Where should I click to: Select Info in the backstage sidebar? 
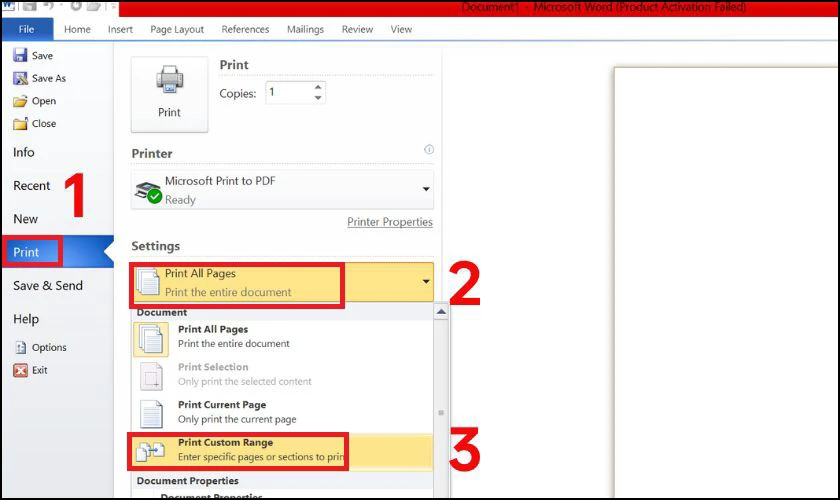pos(24,152)
